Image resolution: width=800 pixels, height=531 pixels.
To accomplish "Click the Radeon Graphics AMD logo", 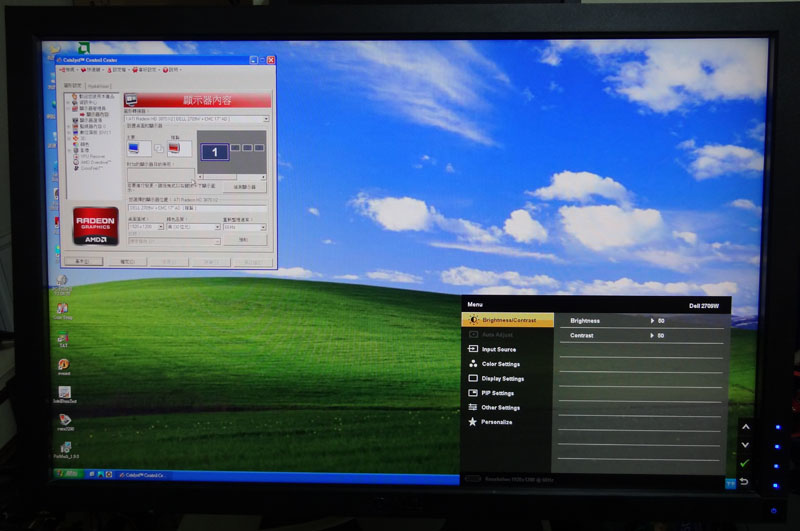I will coord(96,226).
